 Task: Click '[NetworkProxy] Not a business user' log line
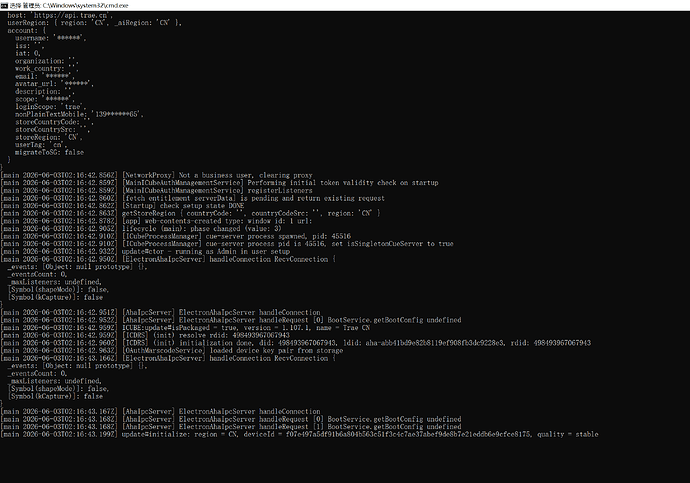[x=156, y=175]
